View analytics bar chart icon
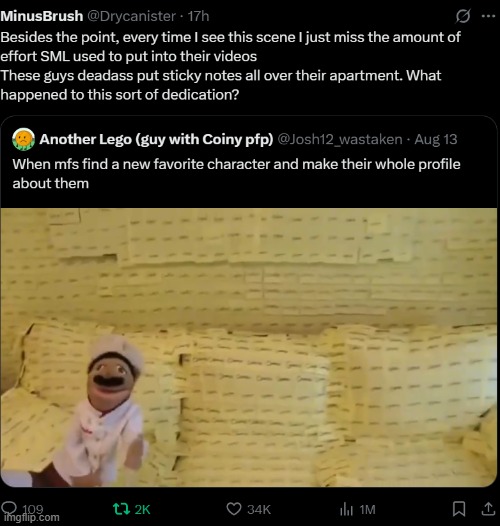Viewport: 500px width, 526px height. [346, 510]
